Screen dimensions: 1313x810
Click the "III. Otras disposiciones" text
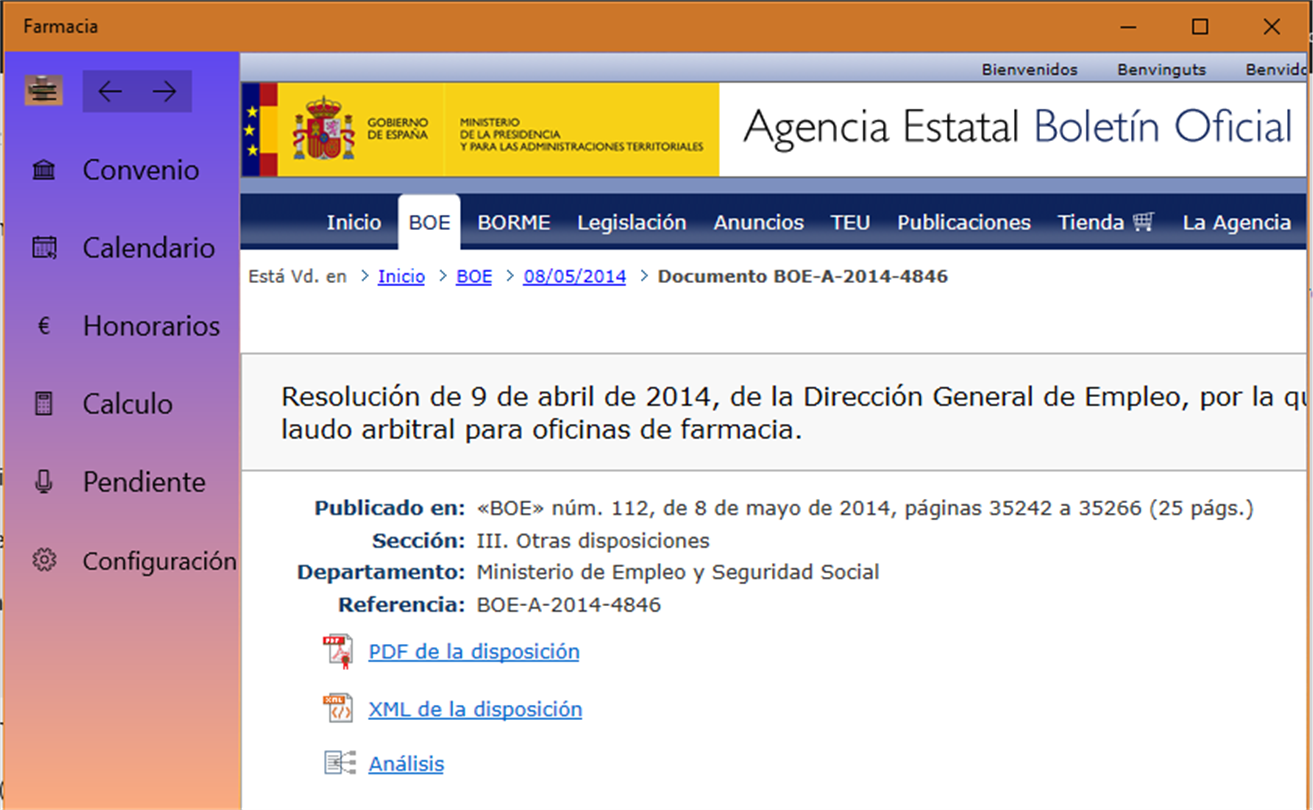(593, 541)
